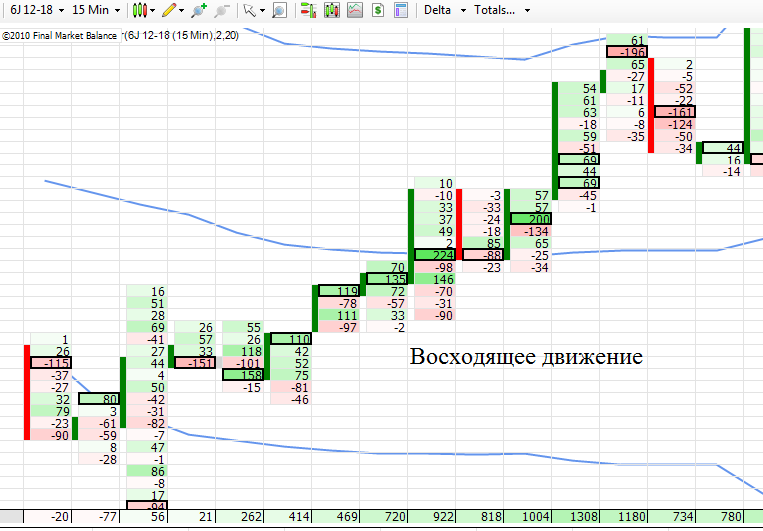The image size is (763, 531).
Task: Click the 1308 cumulative total cell
Action: (x=576, y=516)
